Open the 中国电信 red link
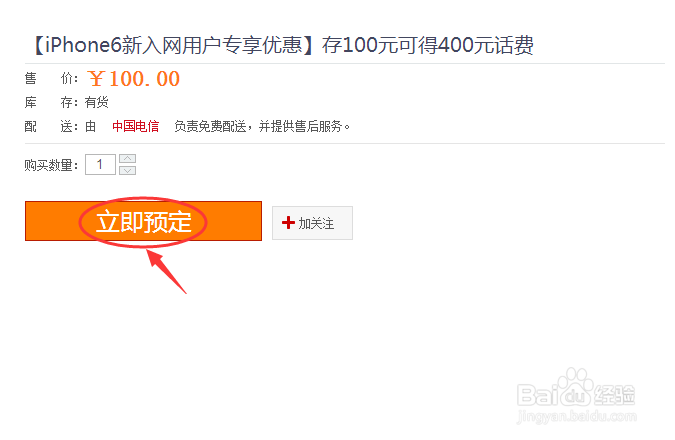The image size is (675, 440). click(x=136, y=126)
